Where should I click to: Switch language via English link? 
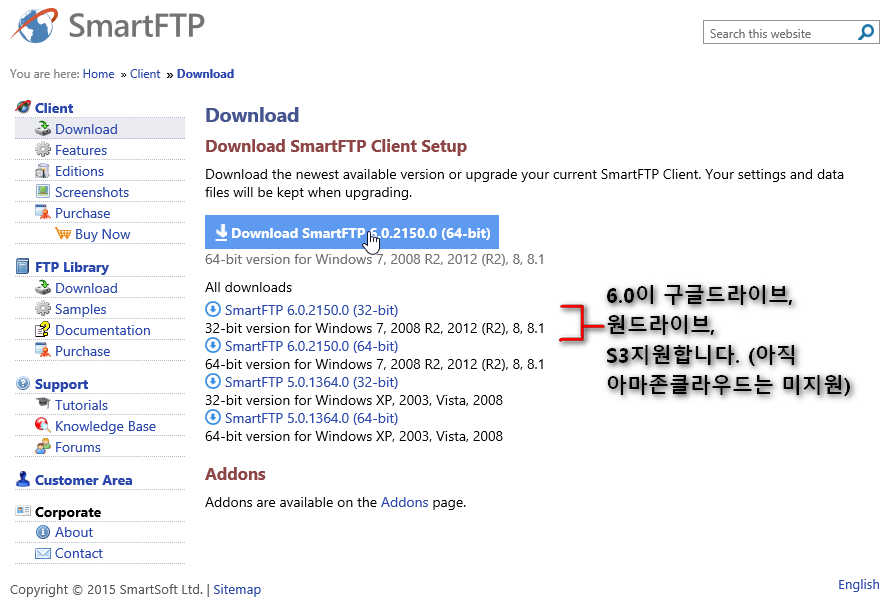click(x=859, y=584)
